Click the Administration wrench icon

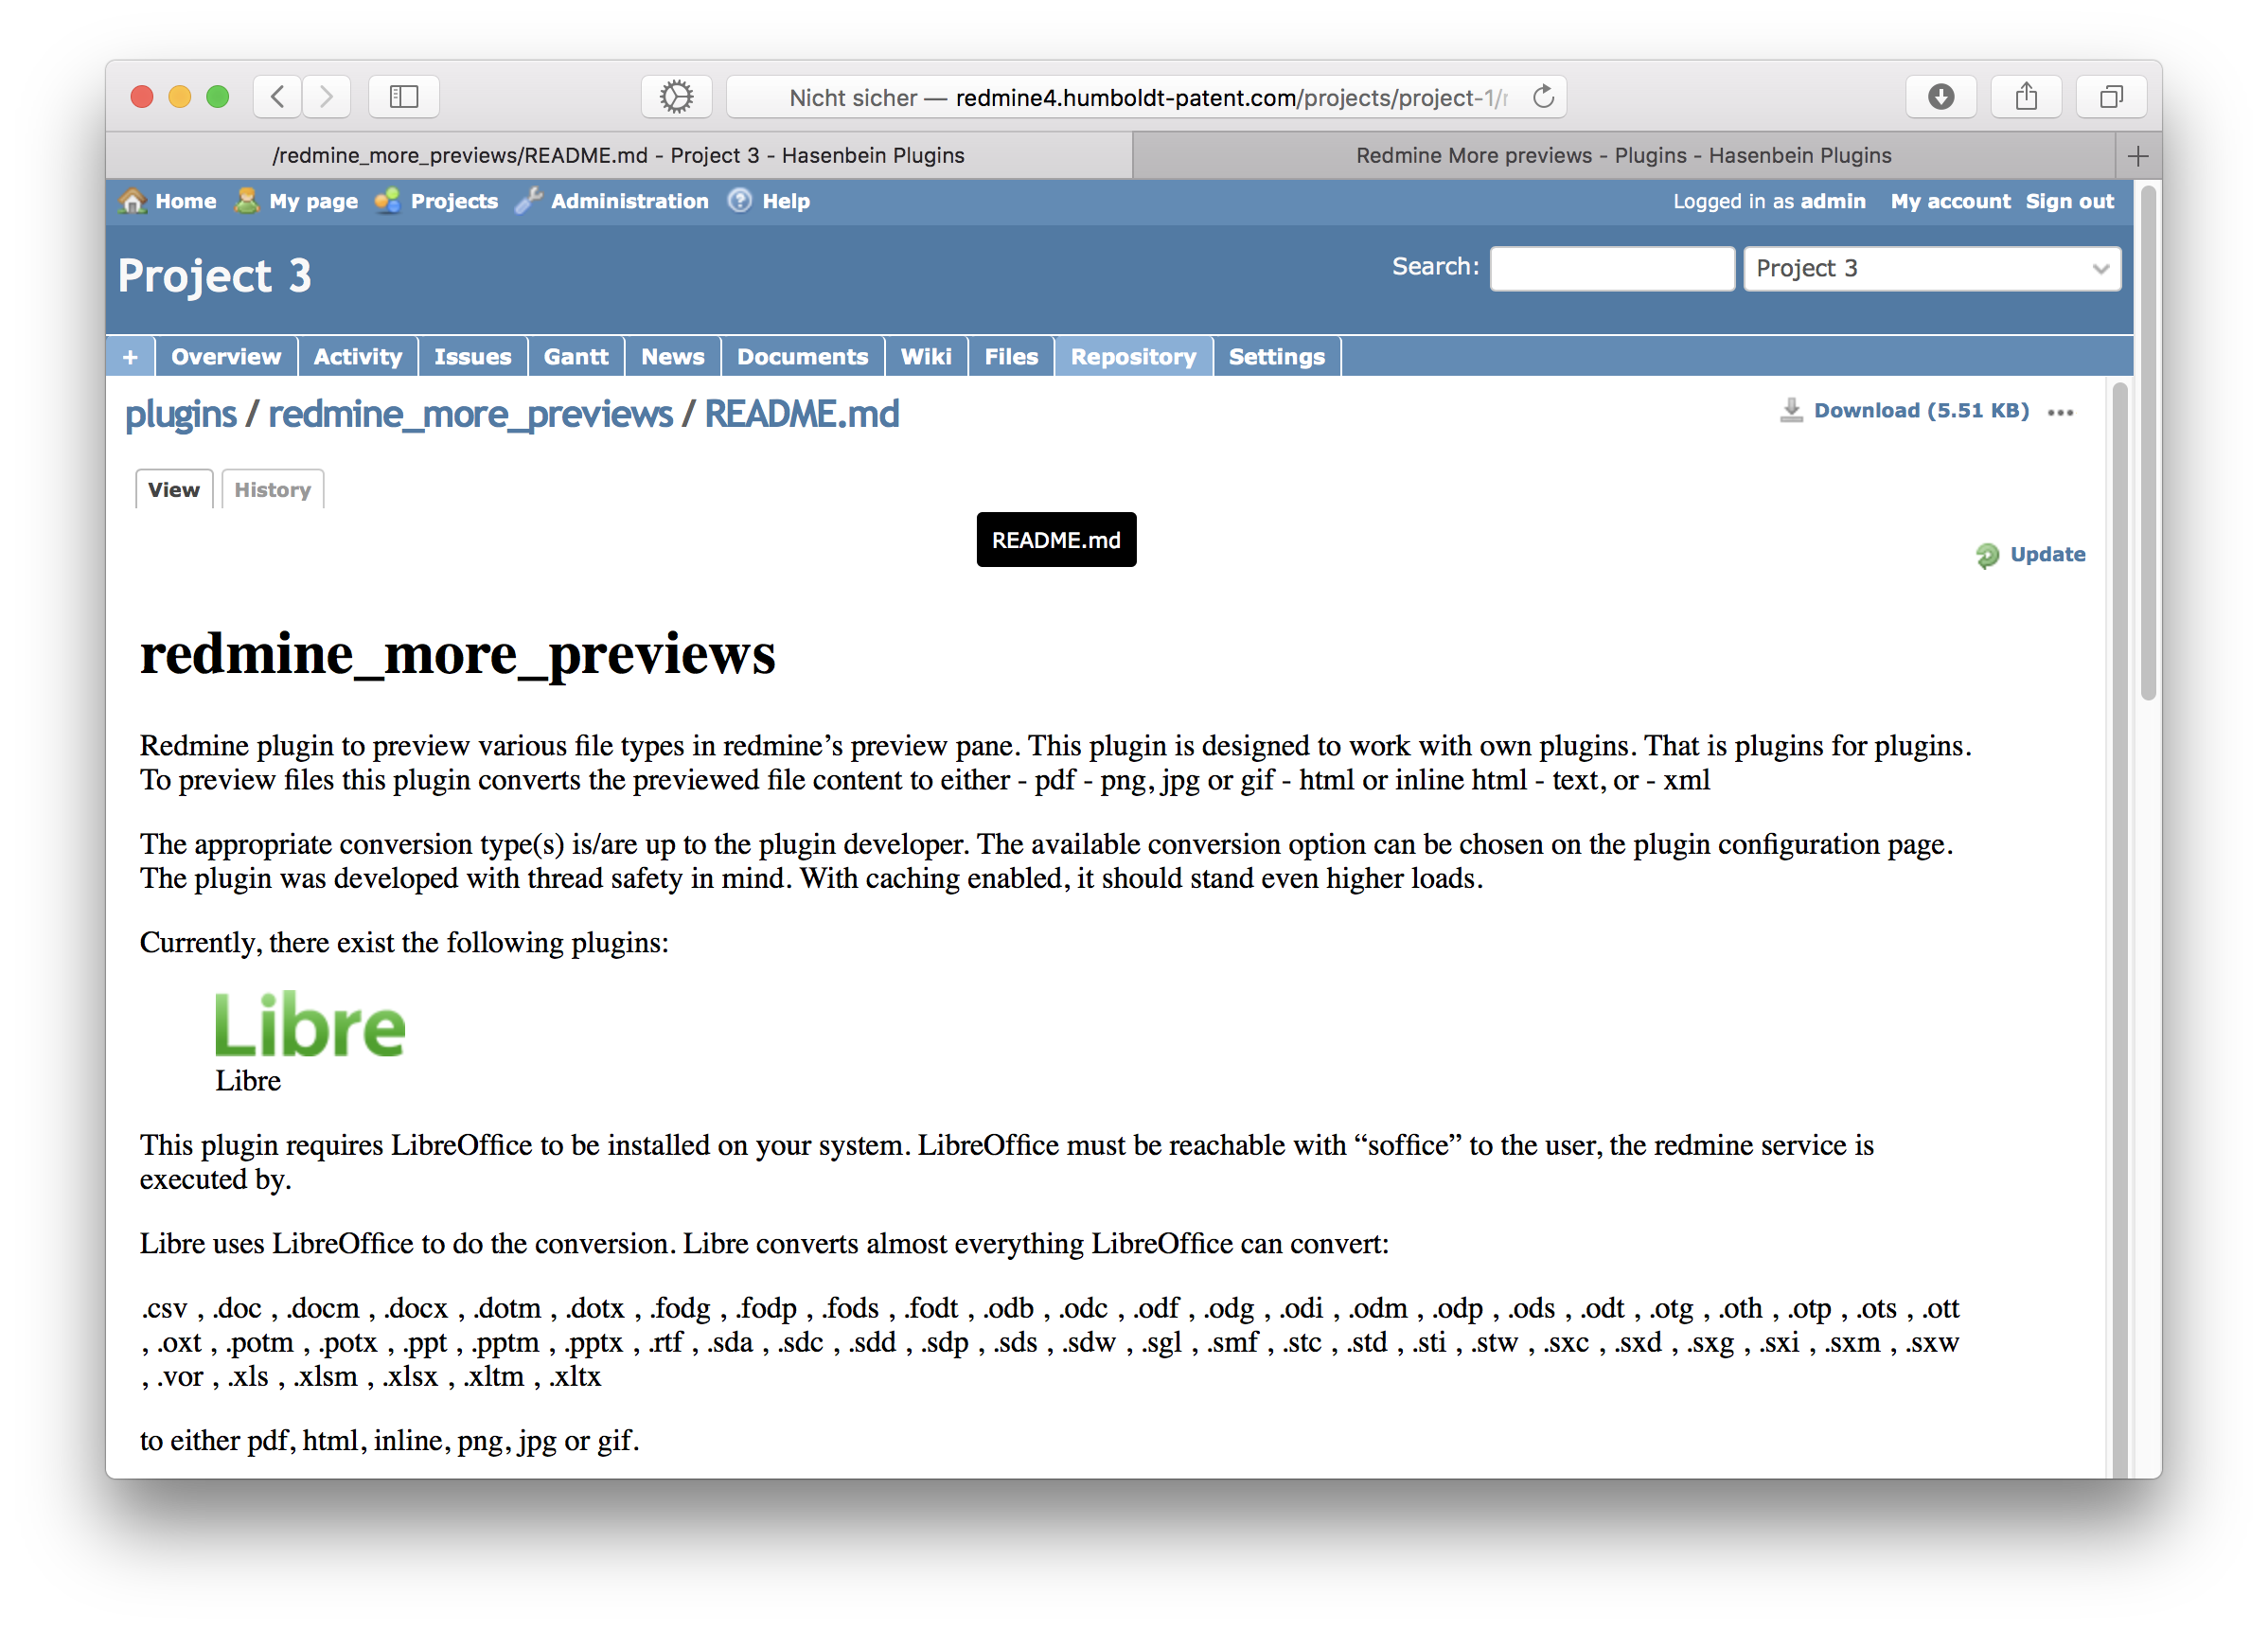tap(528, 201)
